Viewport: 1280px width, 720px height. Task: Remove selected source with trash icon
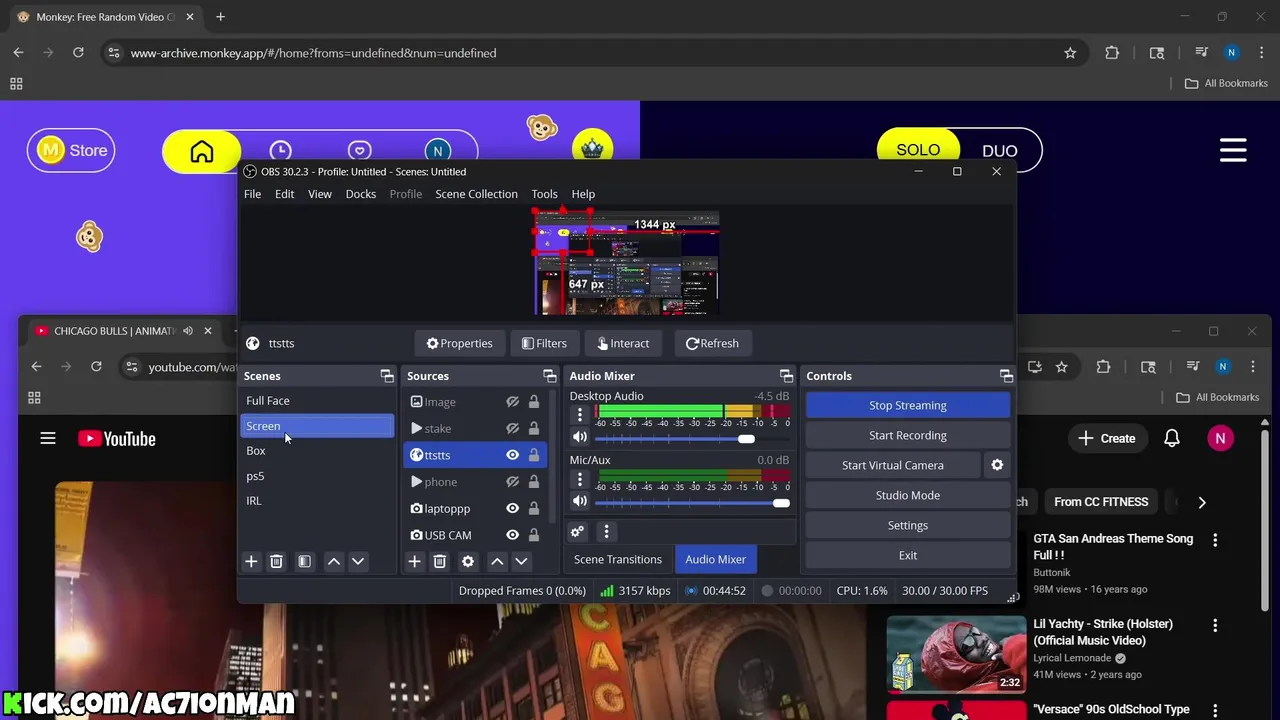coord(439,562)
